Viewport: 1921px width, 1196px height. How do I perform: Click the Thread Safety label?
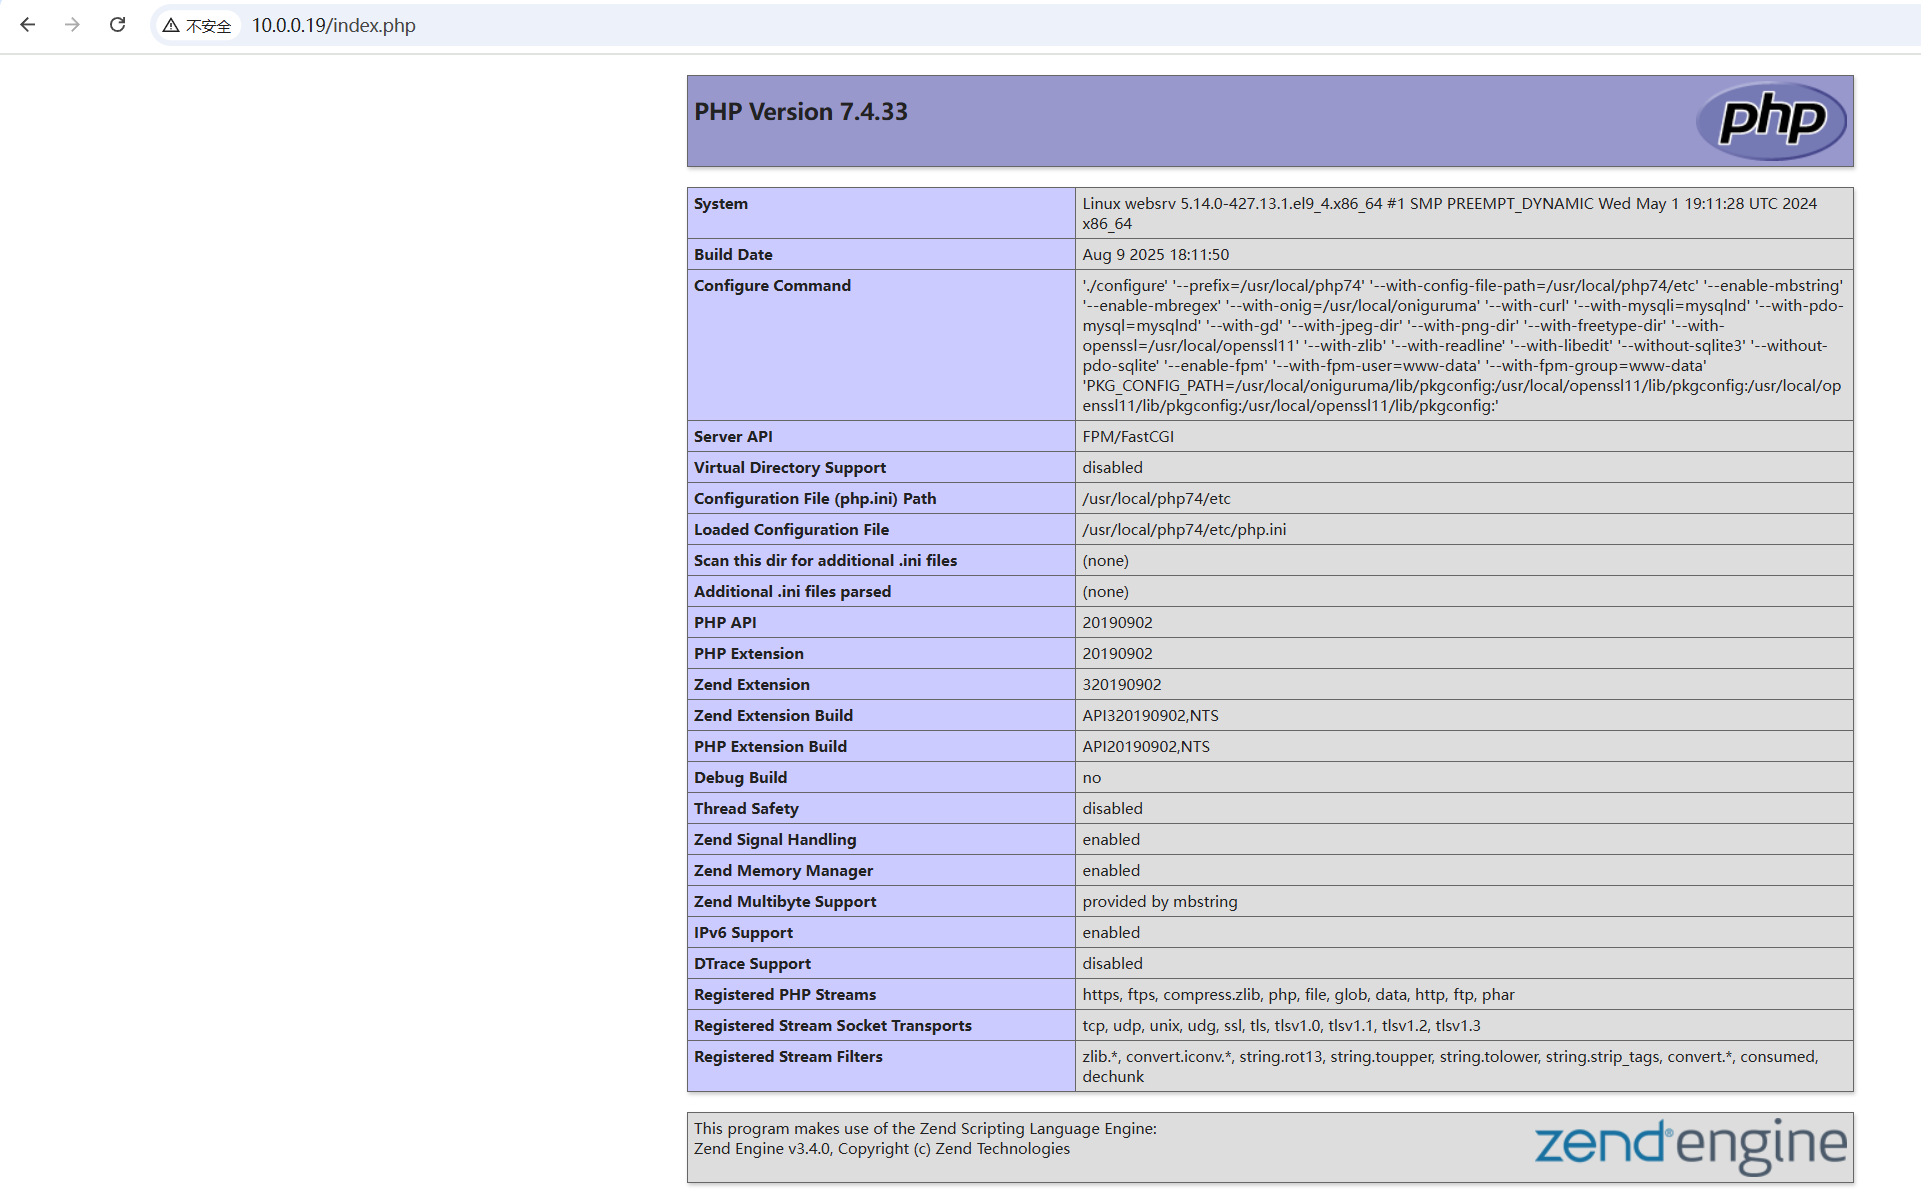[x=746, y=809]
